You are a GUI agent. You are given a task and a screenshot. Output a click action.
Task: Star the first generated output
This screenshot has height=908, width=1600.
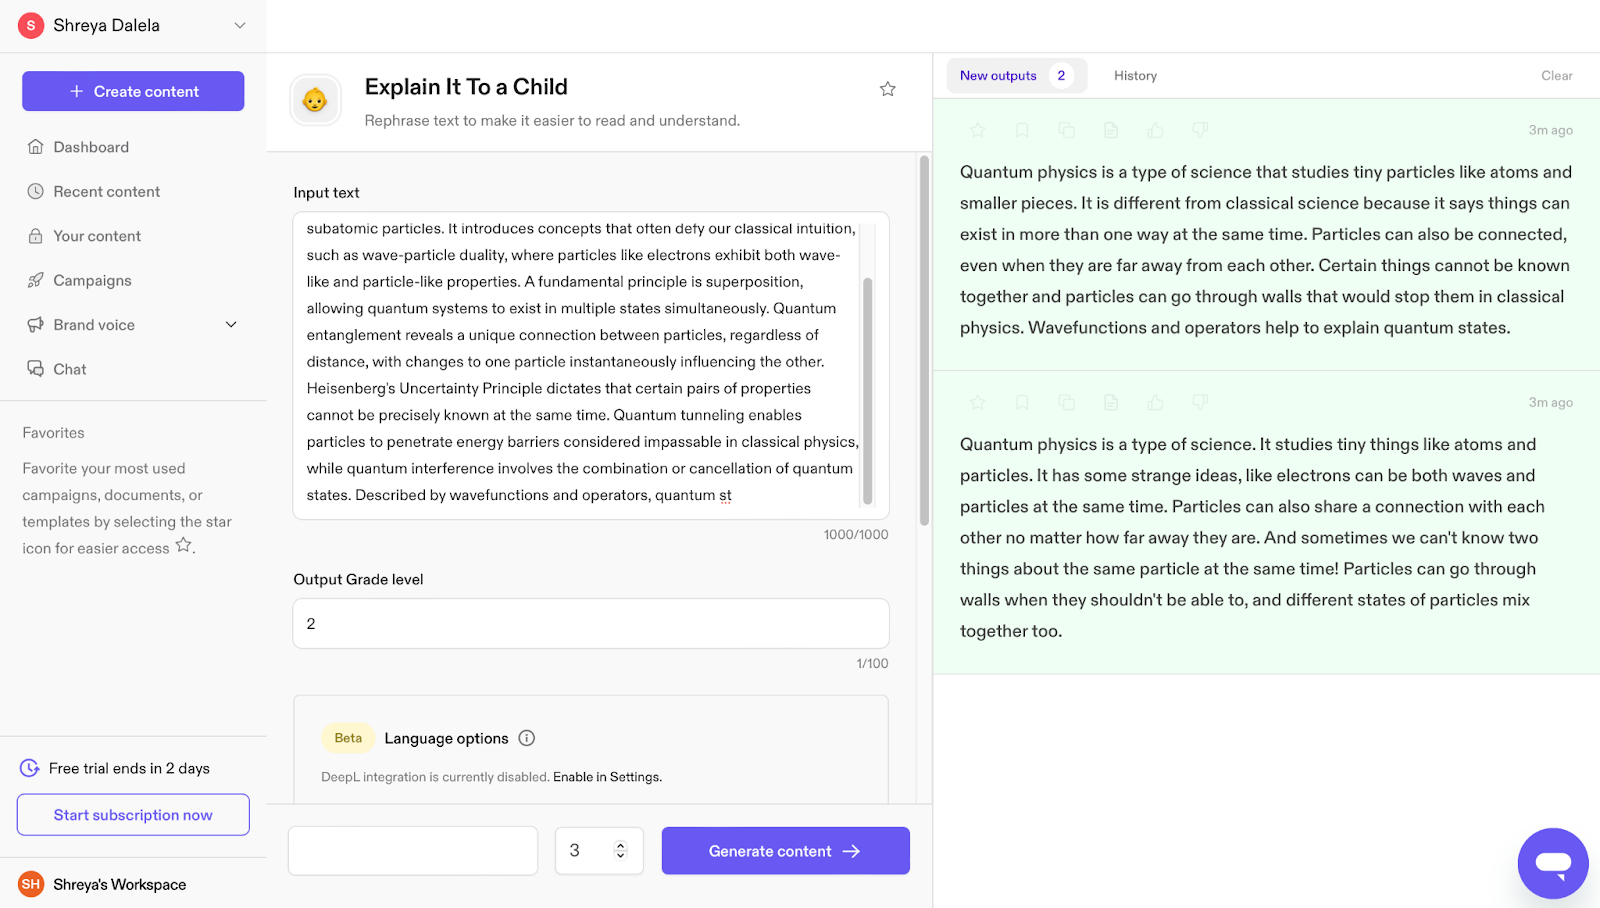tap(978, 130)
